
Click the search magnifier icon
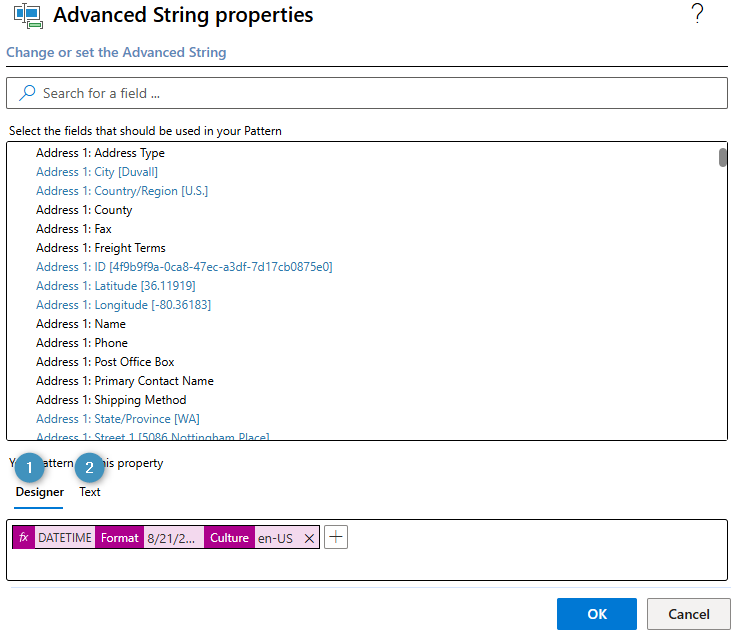click(x=27, y=93)
